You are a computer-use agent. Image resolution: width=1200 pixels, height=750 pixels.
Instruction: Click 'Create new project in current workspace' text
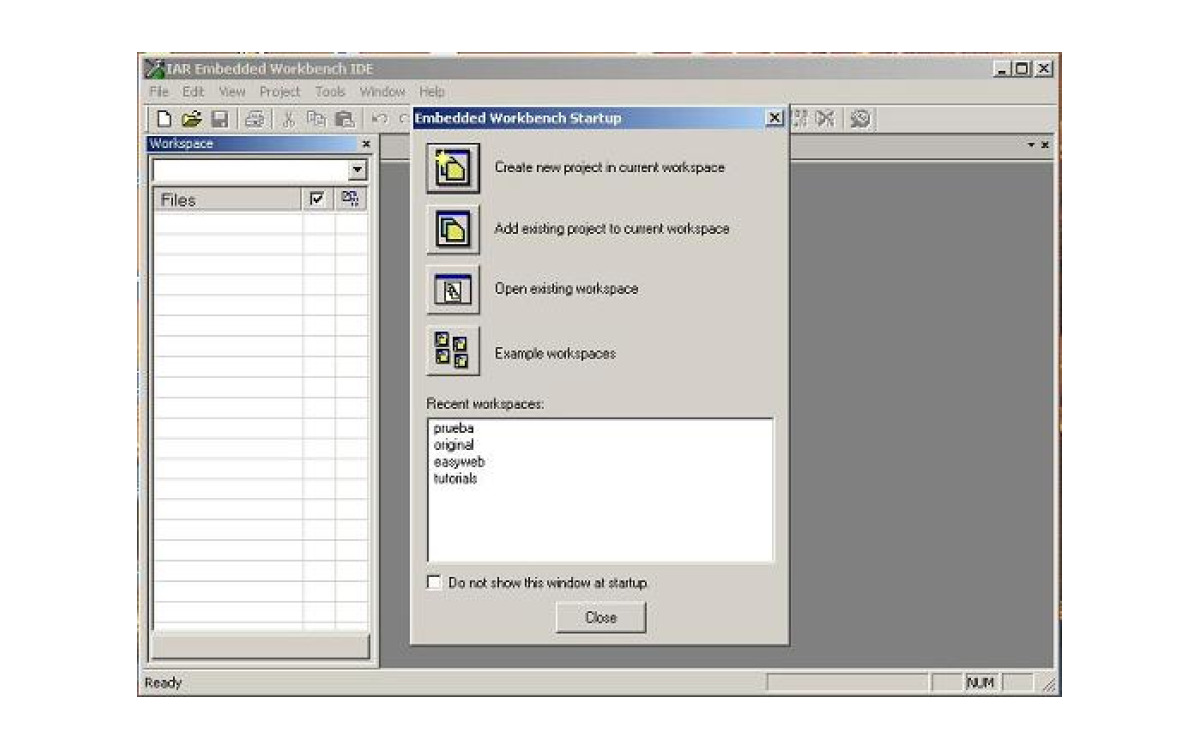coord(610,168)
